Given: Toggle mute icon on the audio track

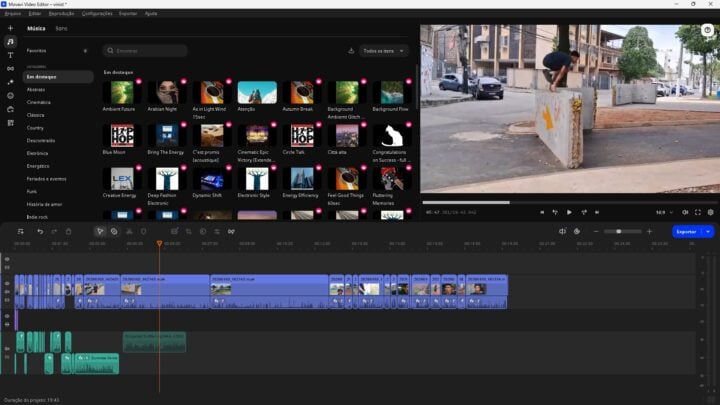Looking at the screenshot, I should pyautogui.click(x=7, y=358).
